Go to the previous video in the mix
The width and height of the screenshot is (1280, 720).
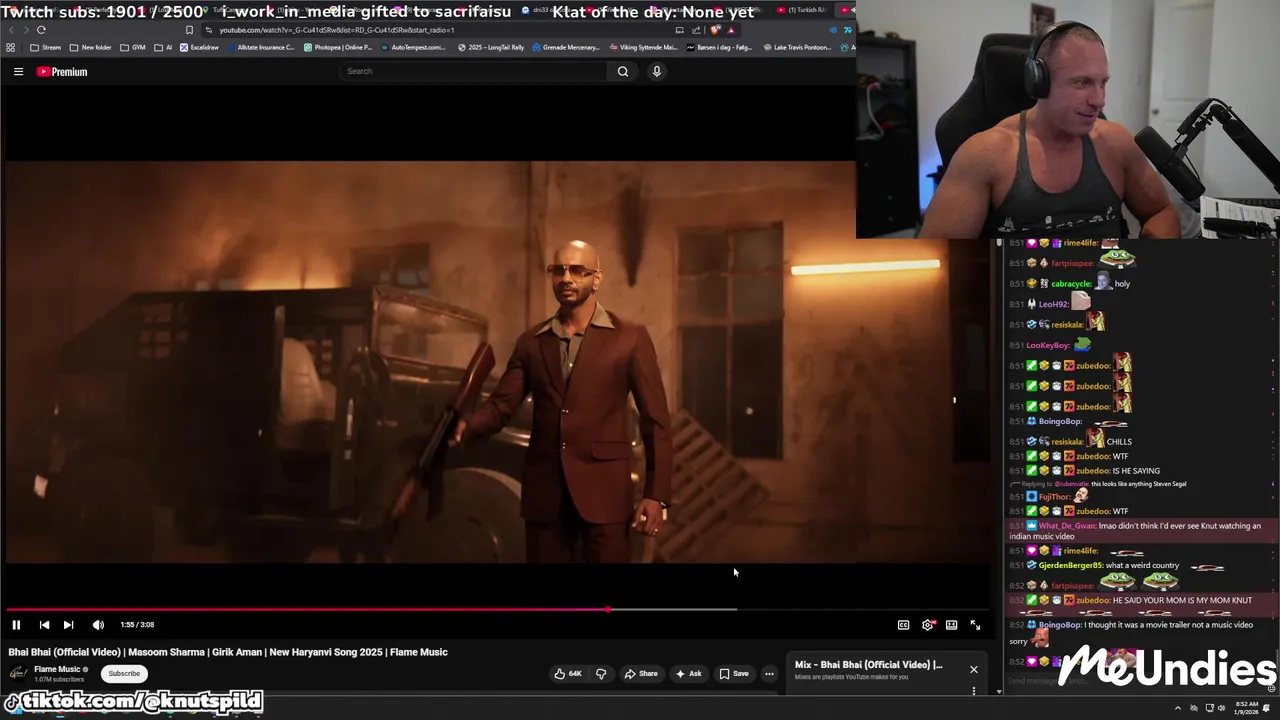[44, 625]
